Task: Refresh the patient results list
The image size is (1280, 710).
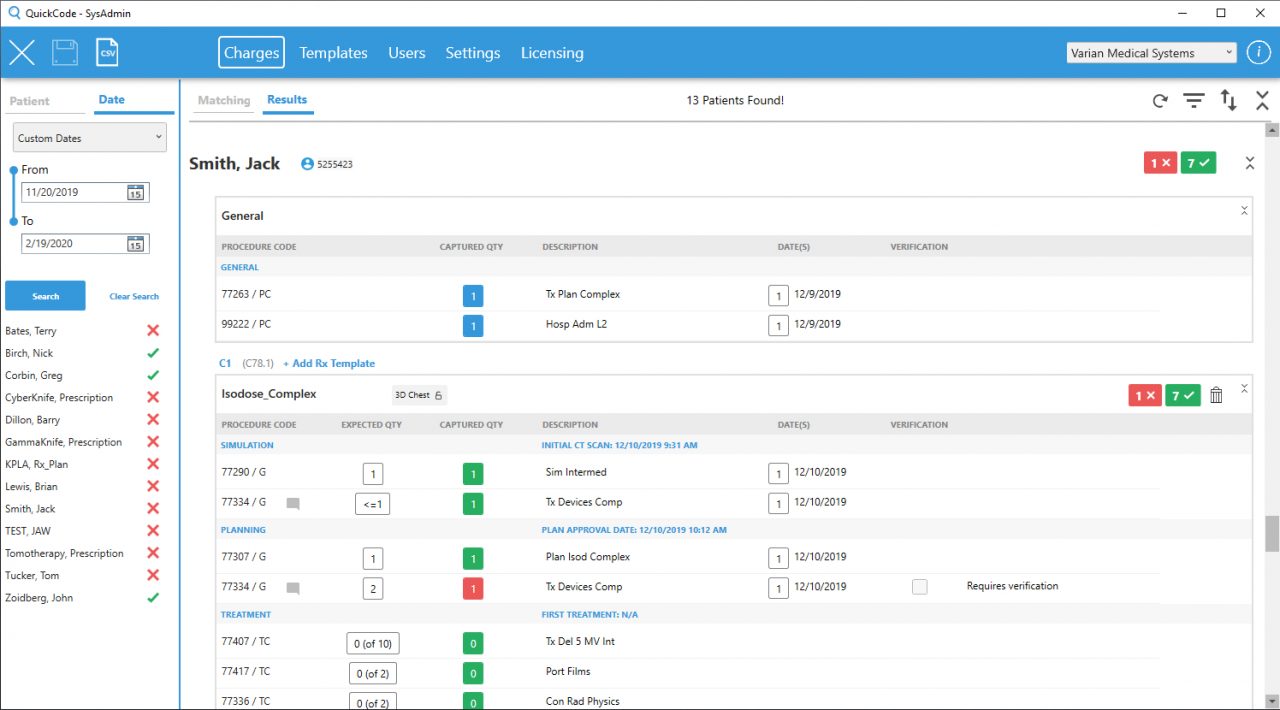Action: pyautogui.click(x=1159, y=100)
